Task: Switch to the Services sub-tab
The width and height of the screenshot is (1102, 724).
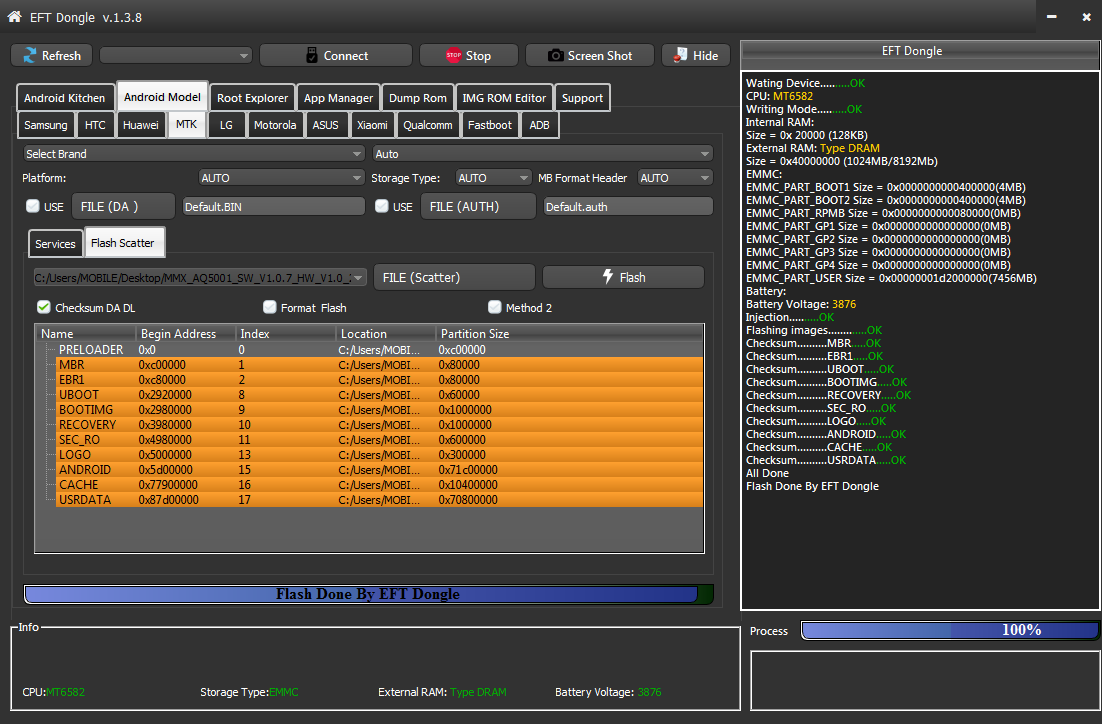Action: [x=55, y=243]
